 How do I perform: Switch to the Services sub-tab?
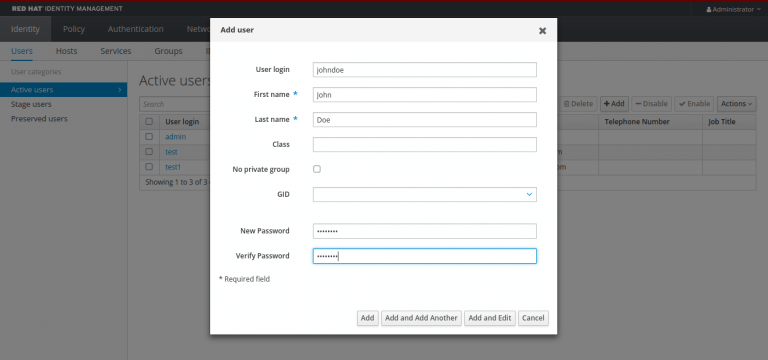116,51
